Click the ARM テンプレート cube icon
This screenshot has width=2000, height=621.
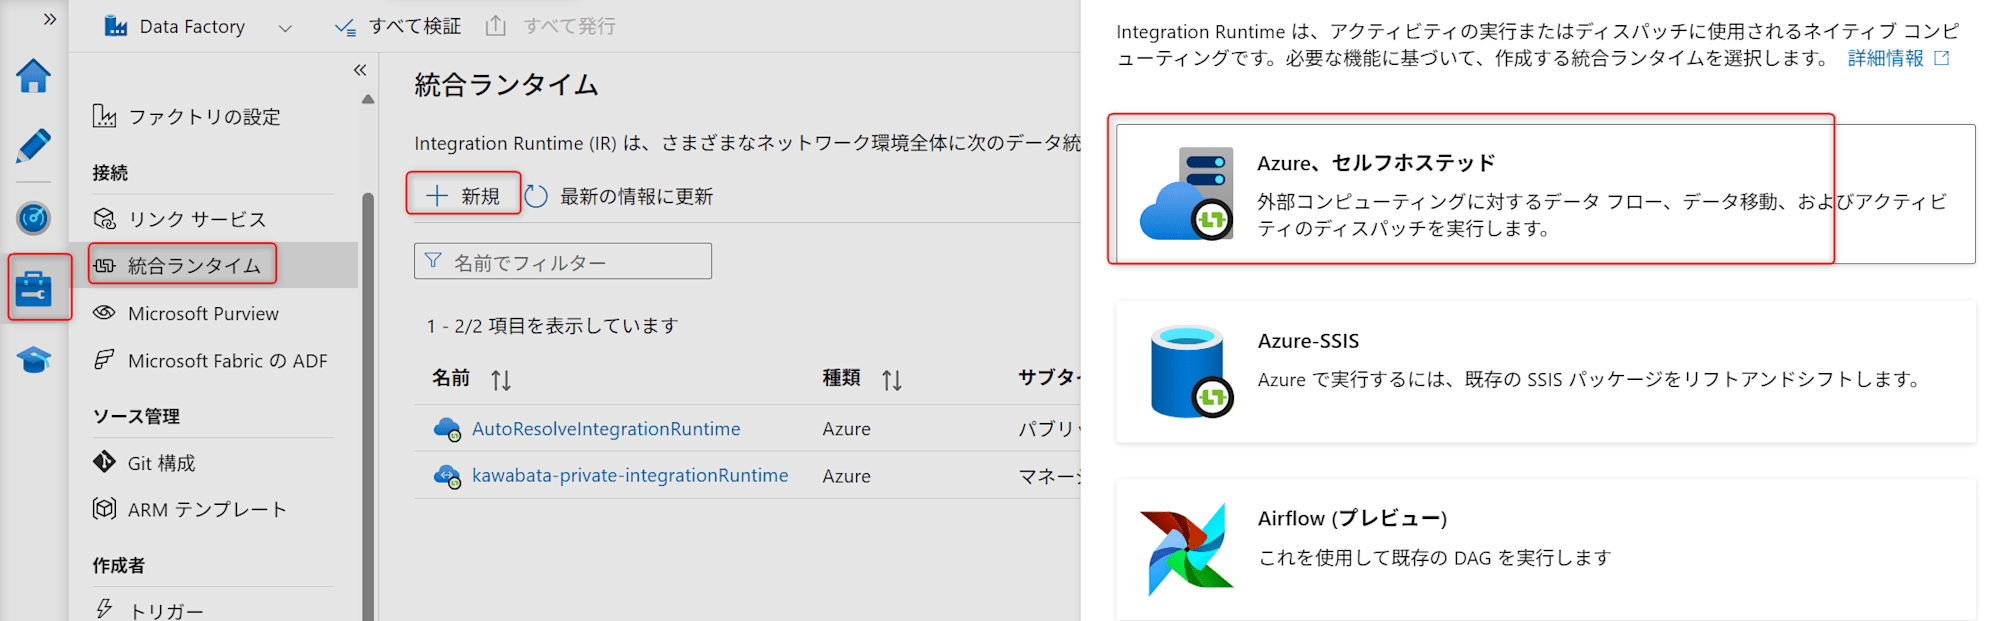104,508
